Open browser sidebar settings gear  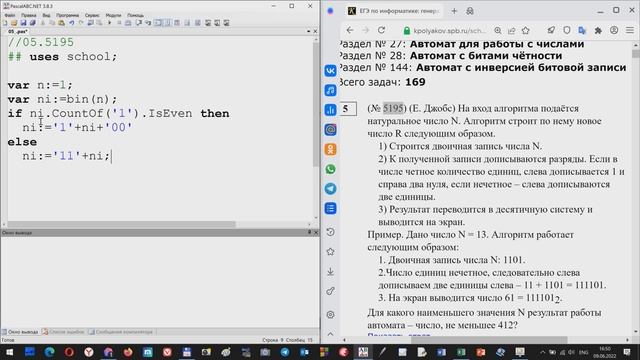pos(330,314)
